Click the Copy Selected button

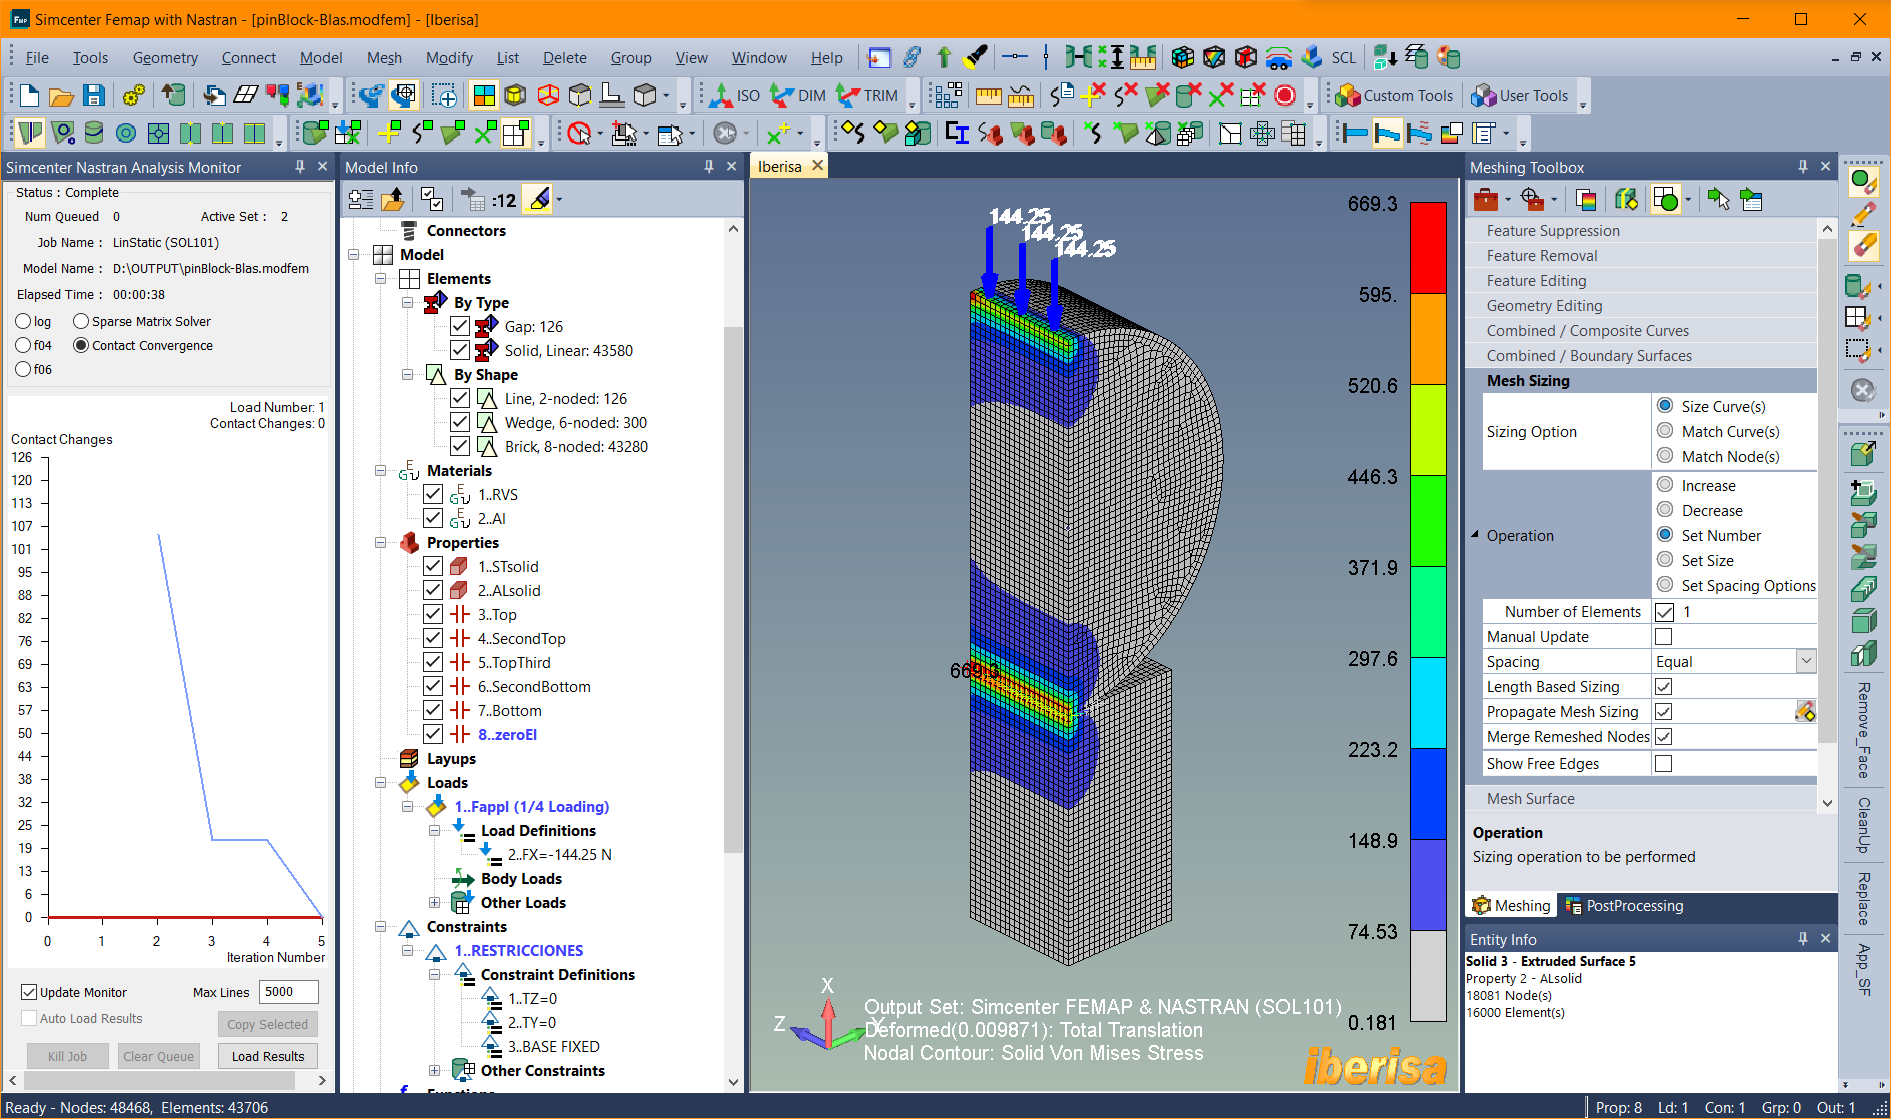pyautogui.click(x=267, y=1024)
